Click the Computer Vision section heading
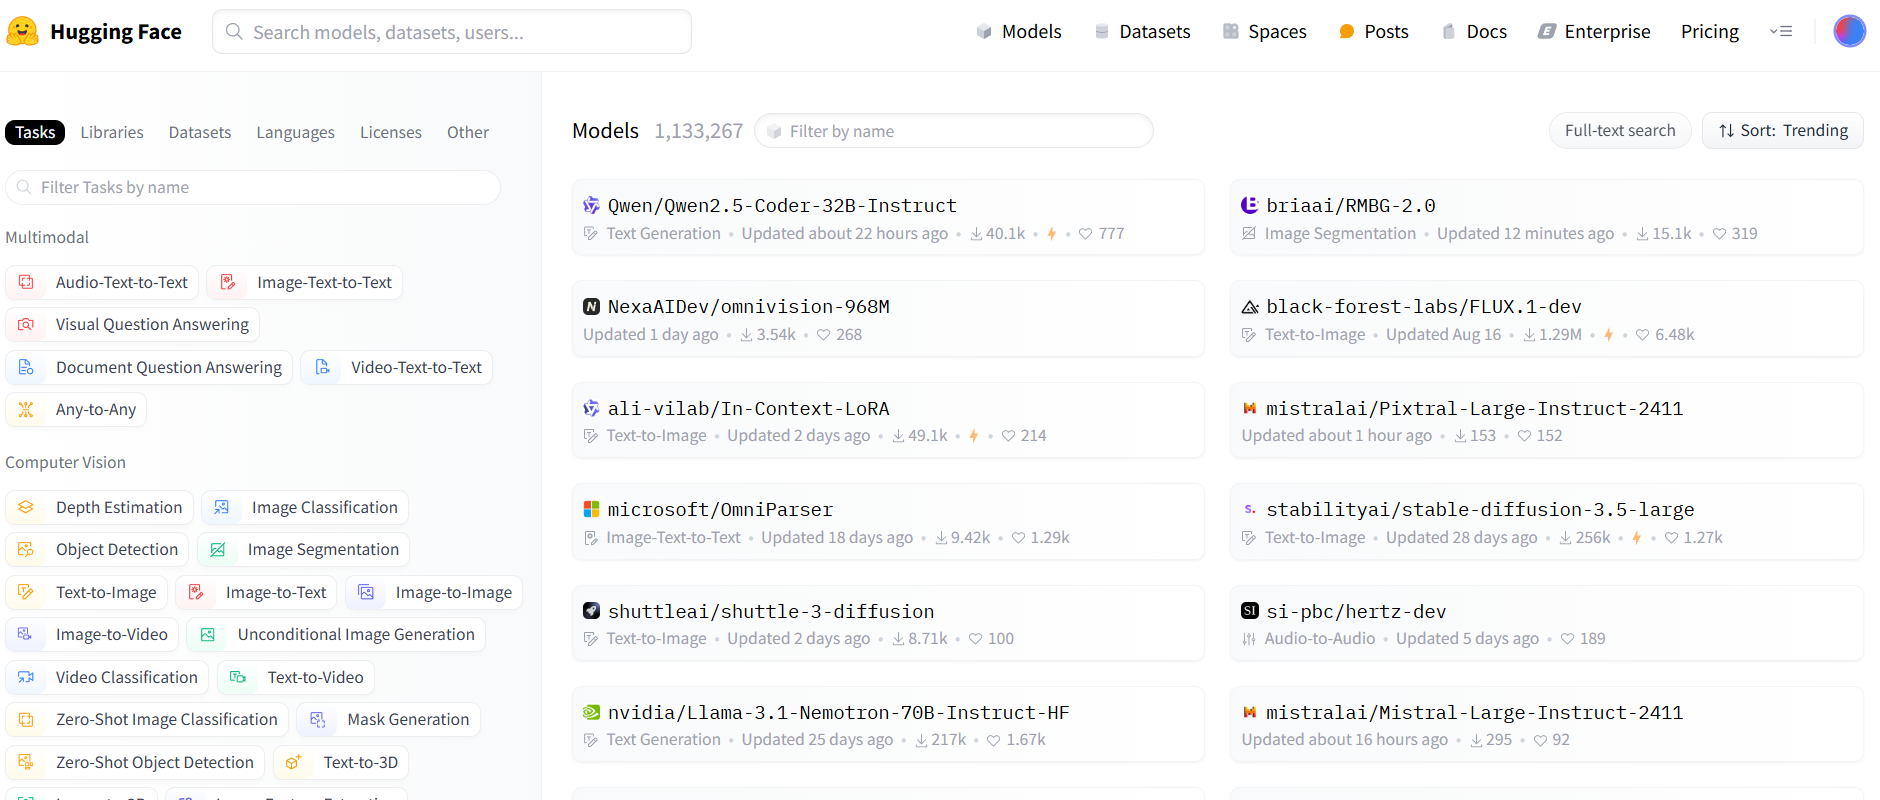 (x=65, y=462)
